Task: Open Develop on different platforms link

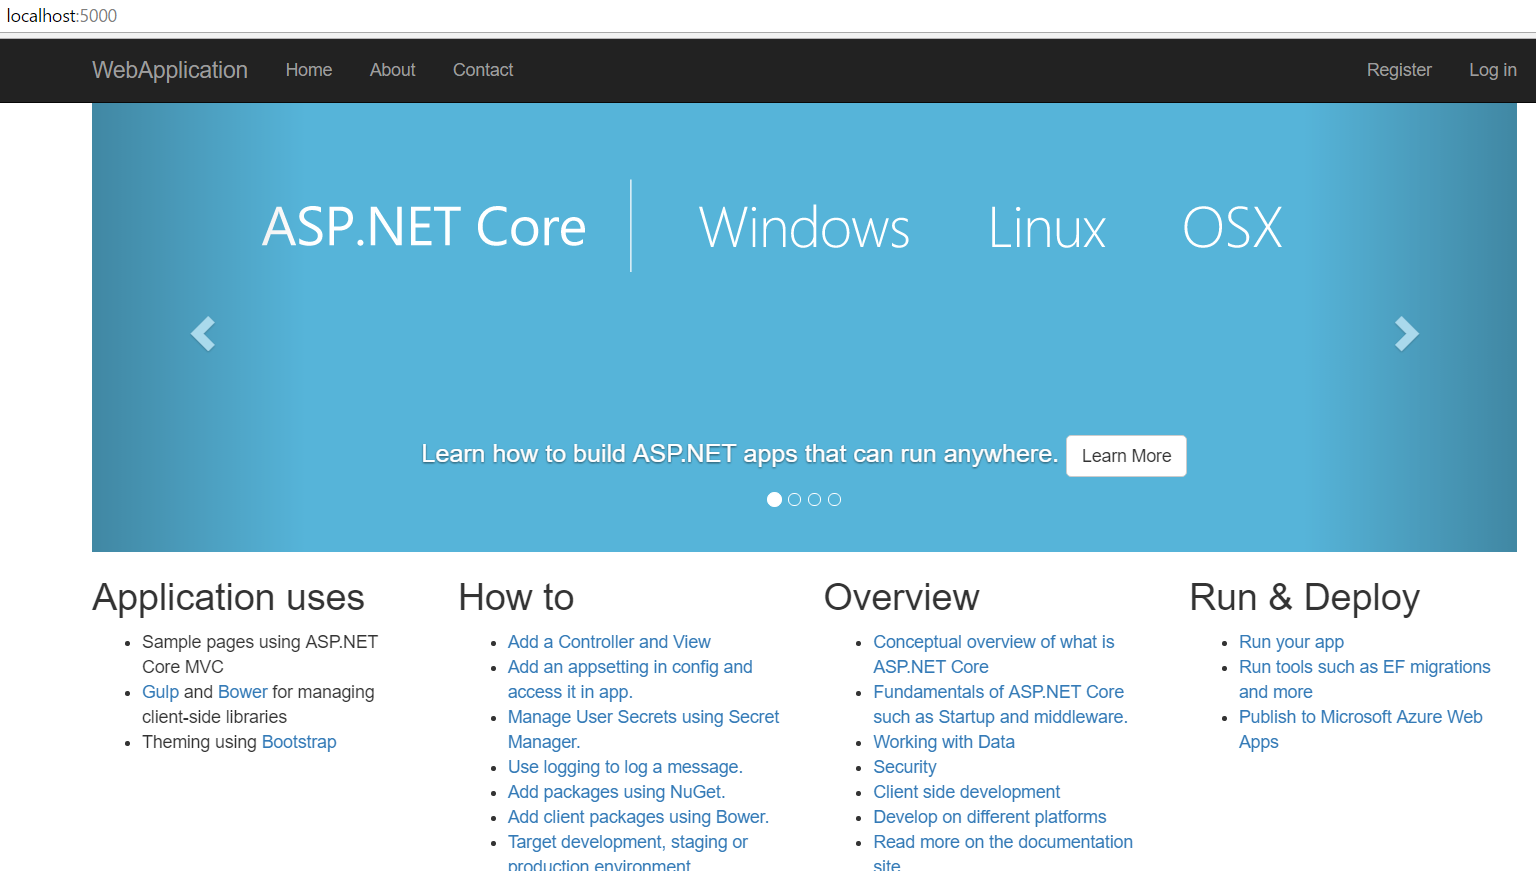Action: [x=990, y=817]
